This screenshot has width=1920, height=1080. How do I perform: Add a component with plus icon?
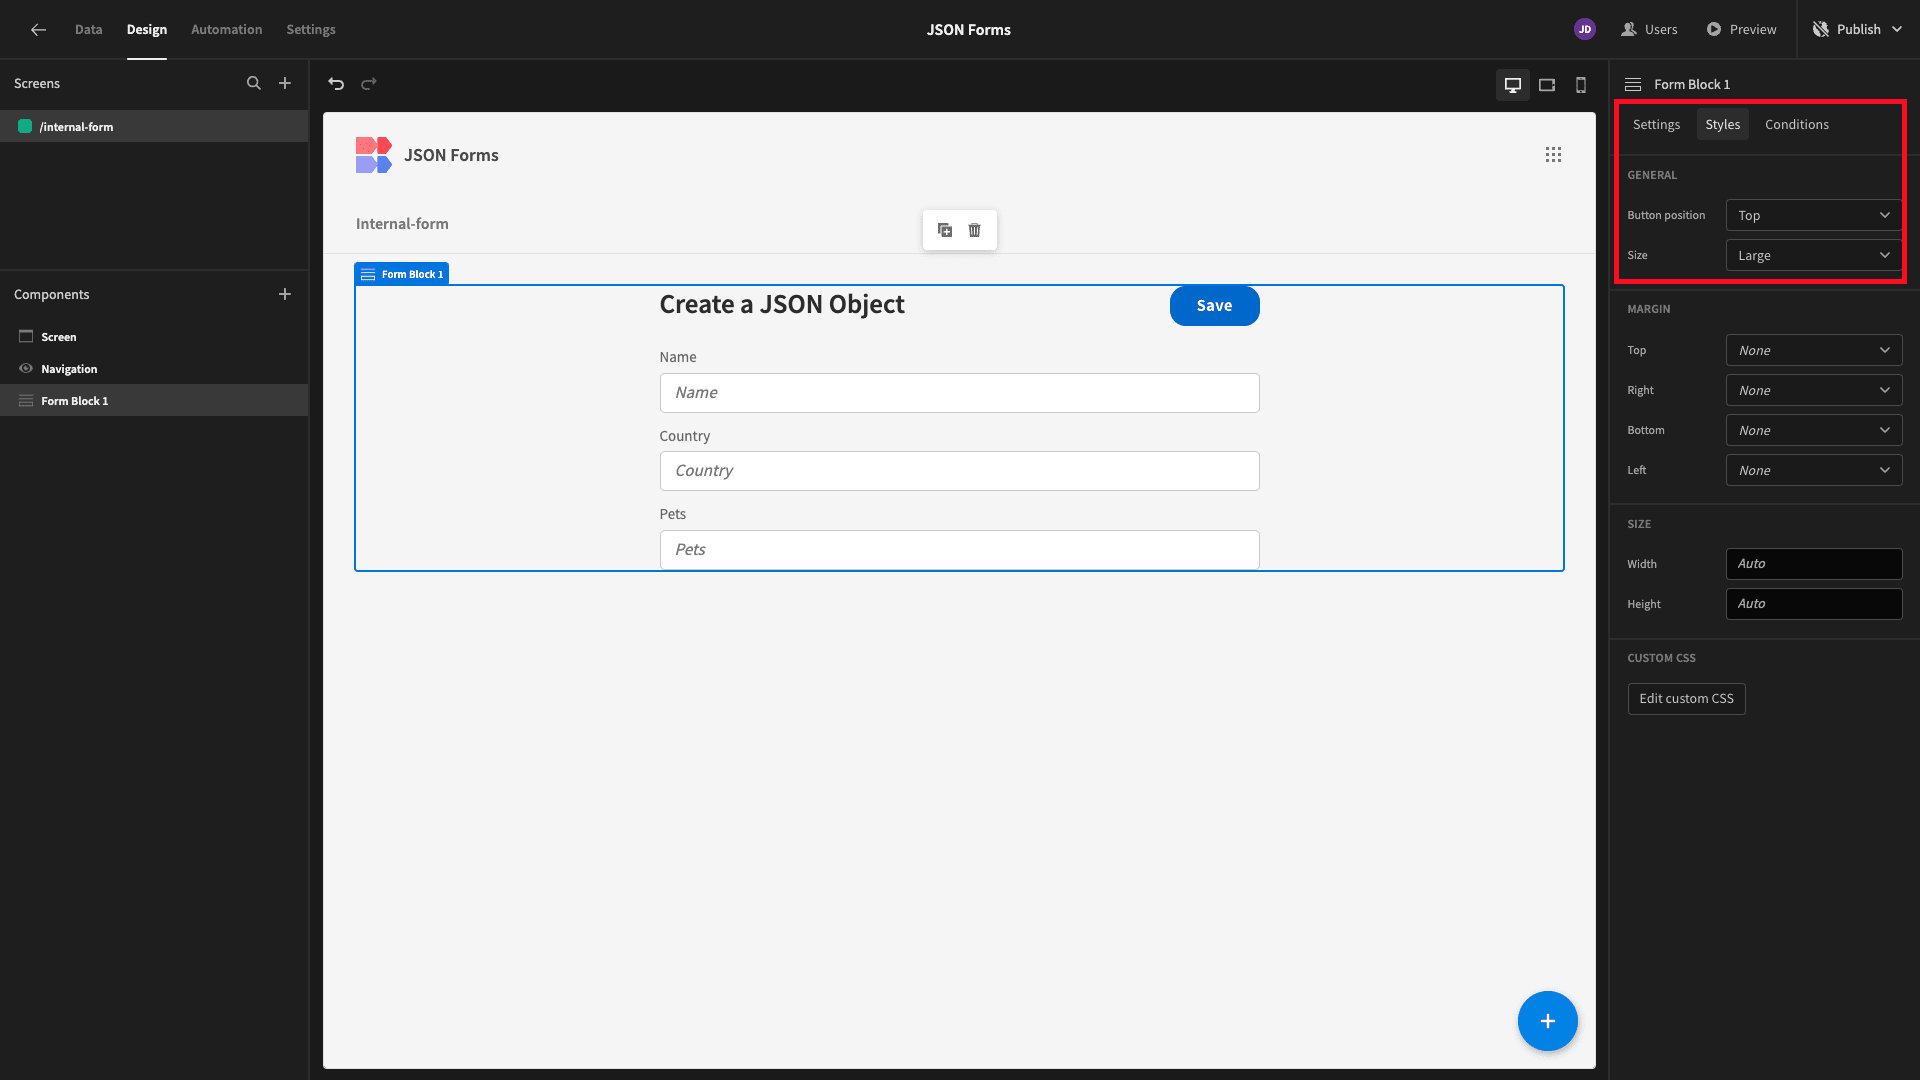[285, 294]
